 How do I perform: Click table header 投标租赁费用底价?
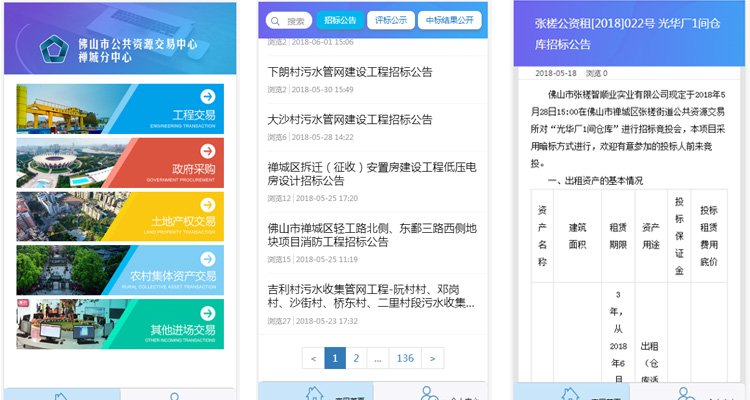pos(709,236)
